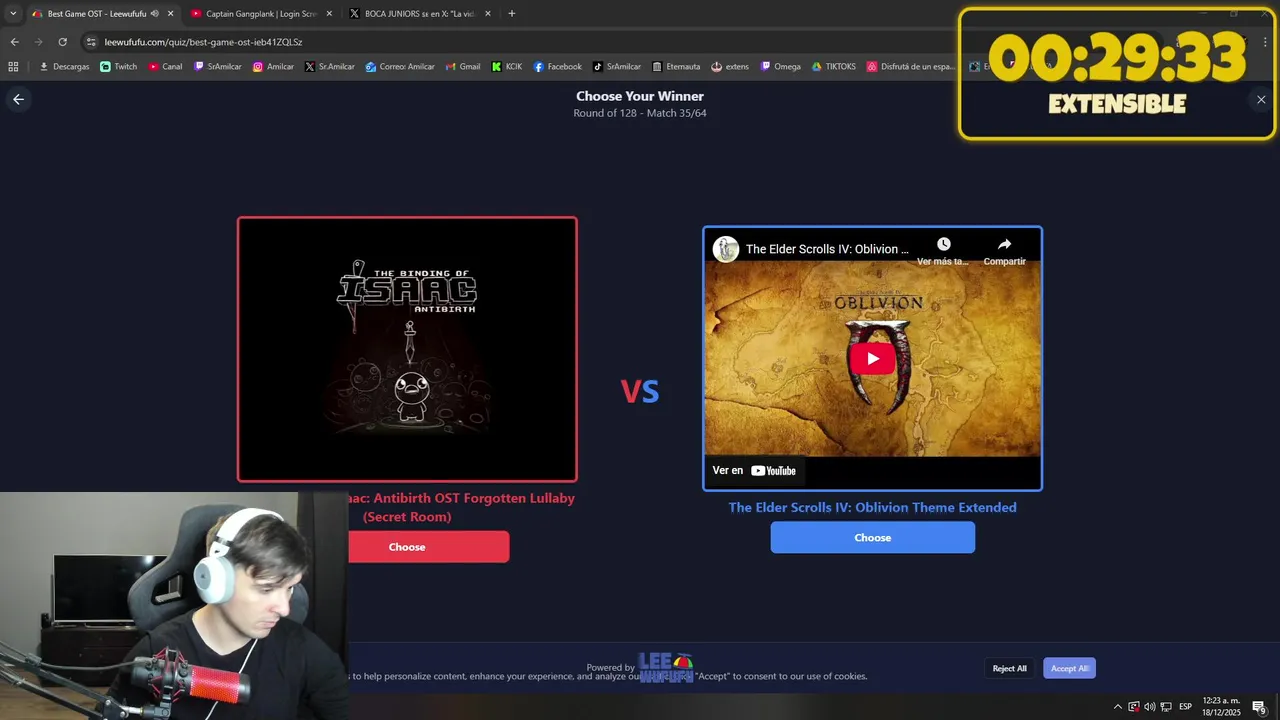
Task: Click Accept All cookies button
Action: 1069,668
